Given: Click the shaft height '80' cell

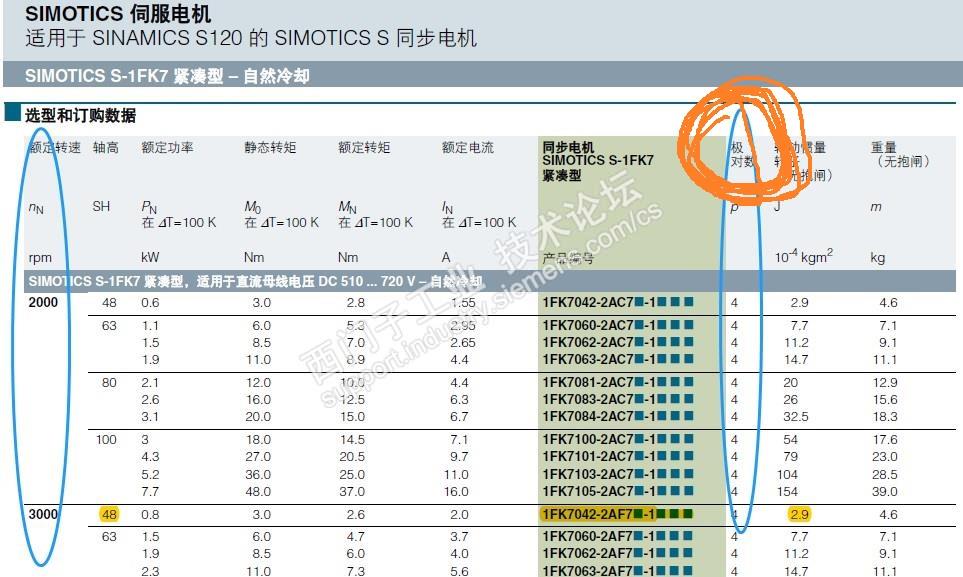Looking at the screenshot, I should [x=109, y=383].
